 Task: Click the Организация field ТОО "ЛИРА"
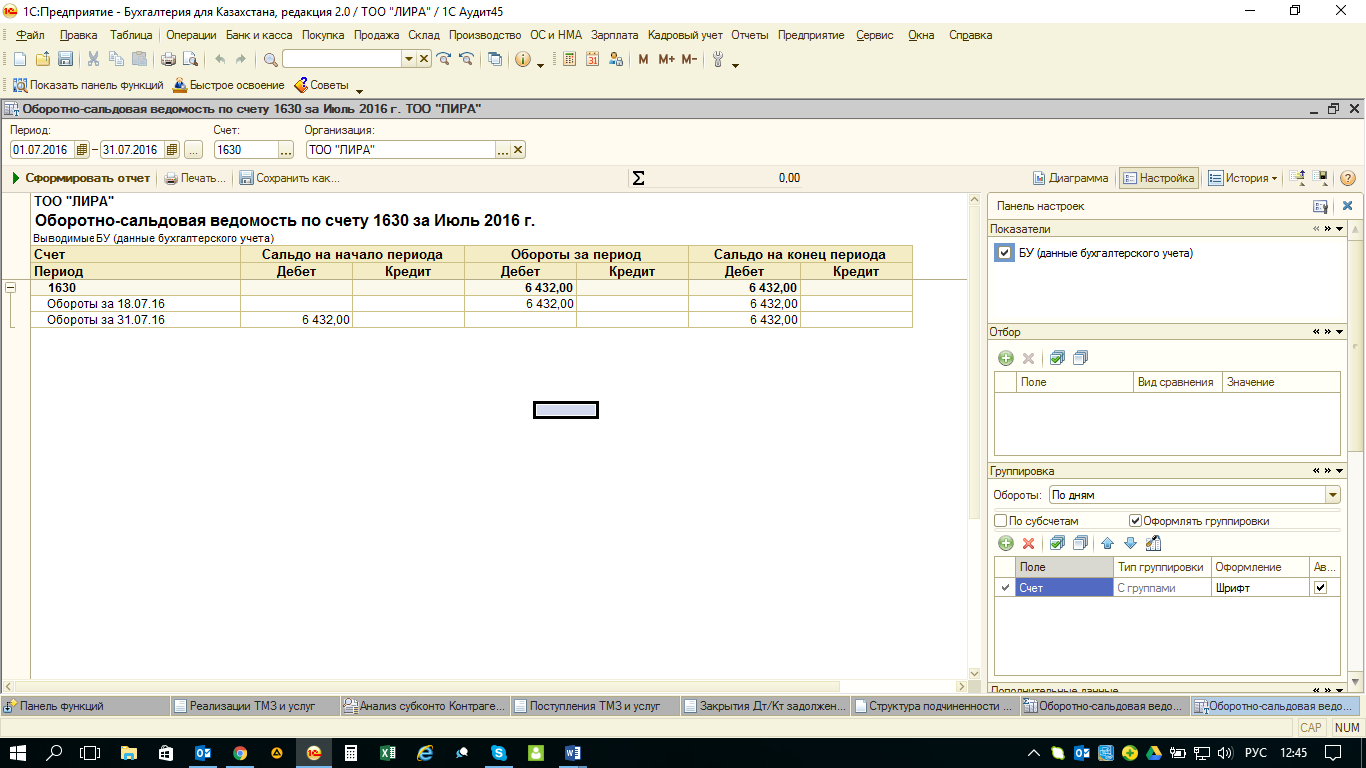pos(400,150)
